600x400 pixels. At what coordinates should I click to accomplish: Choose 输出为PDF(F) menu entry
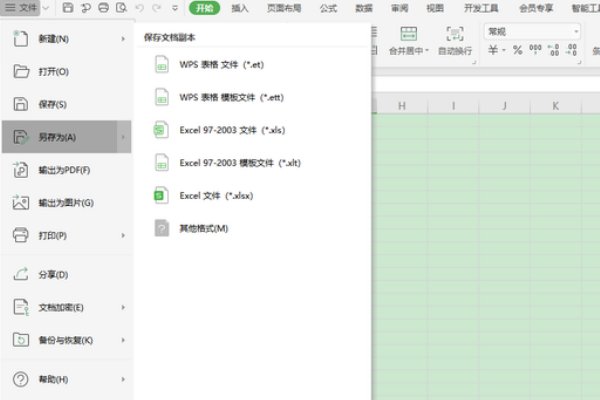[x=67, y=170]
